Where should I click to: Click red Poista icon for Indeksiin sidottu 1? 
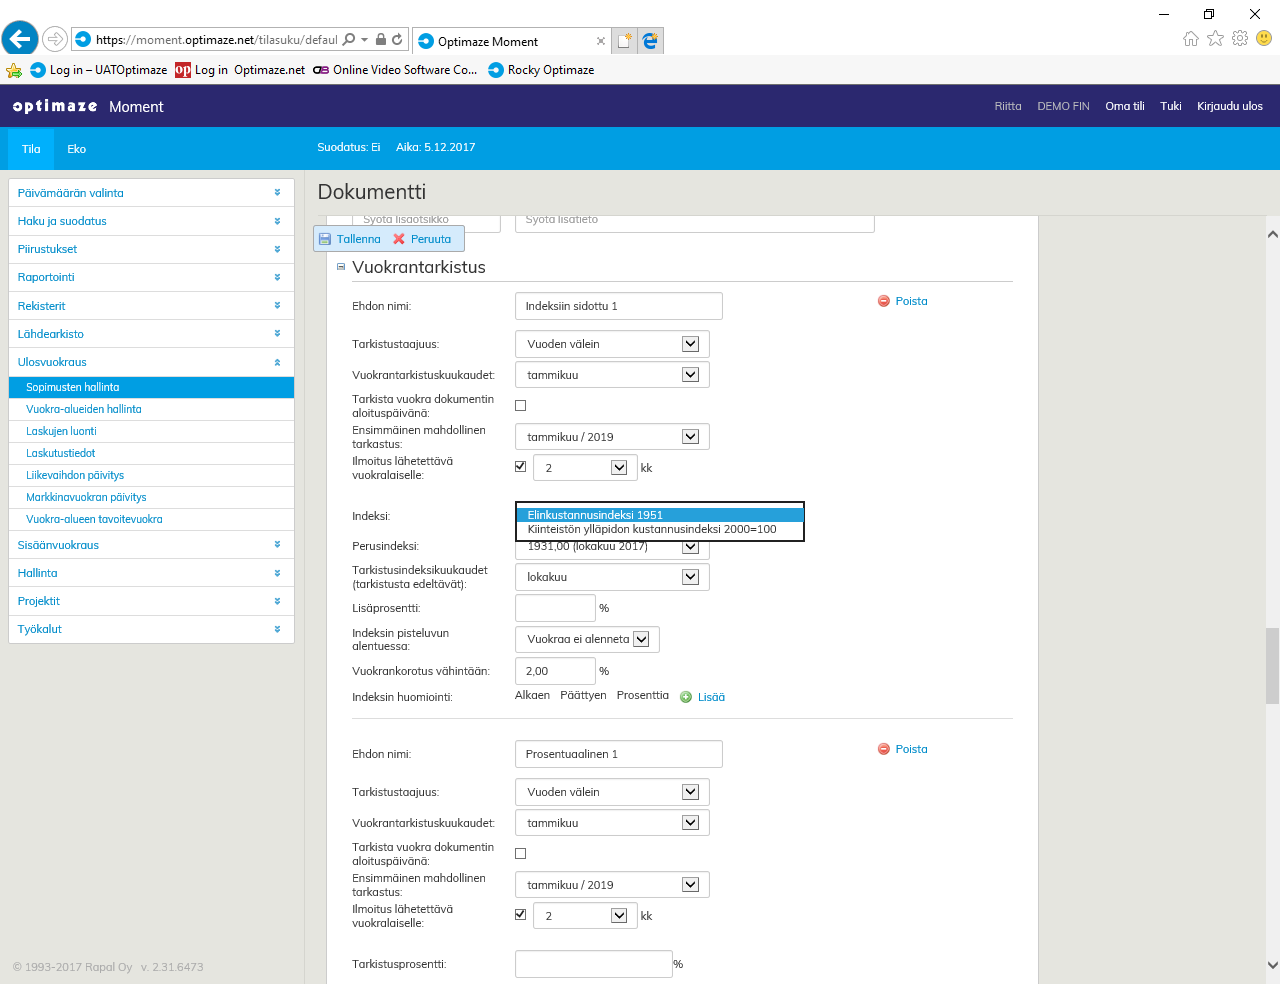[x=883, y=301]
